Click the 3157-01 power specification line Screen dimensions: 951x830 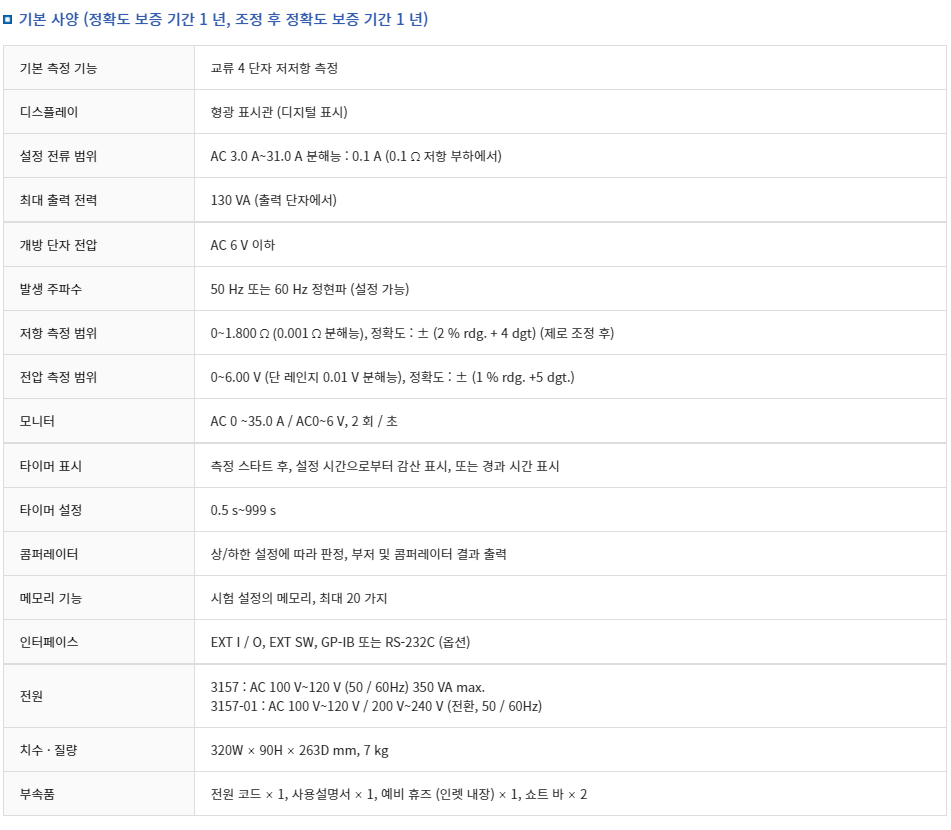376,706
